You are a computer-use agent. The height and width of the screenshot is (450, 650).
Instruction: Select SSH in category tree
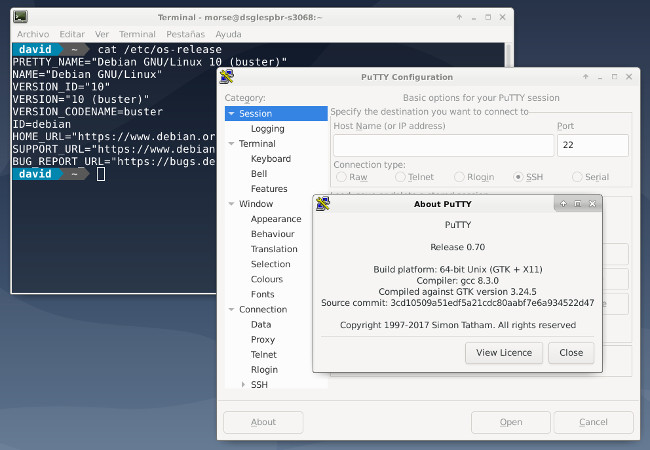coord(259,385)
